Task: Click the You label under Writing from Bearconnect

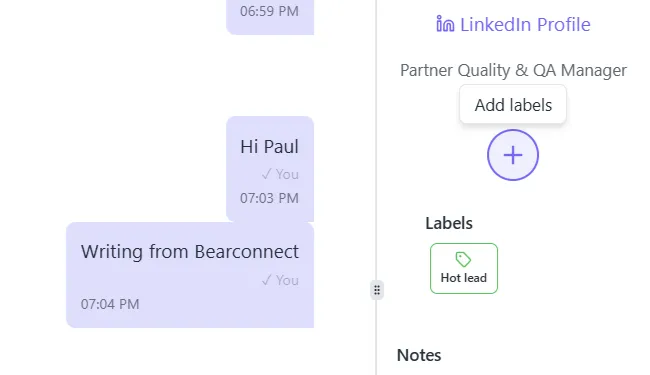Action: pyautogui.click(x=287, y=280)
